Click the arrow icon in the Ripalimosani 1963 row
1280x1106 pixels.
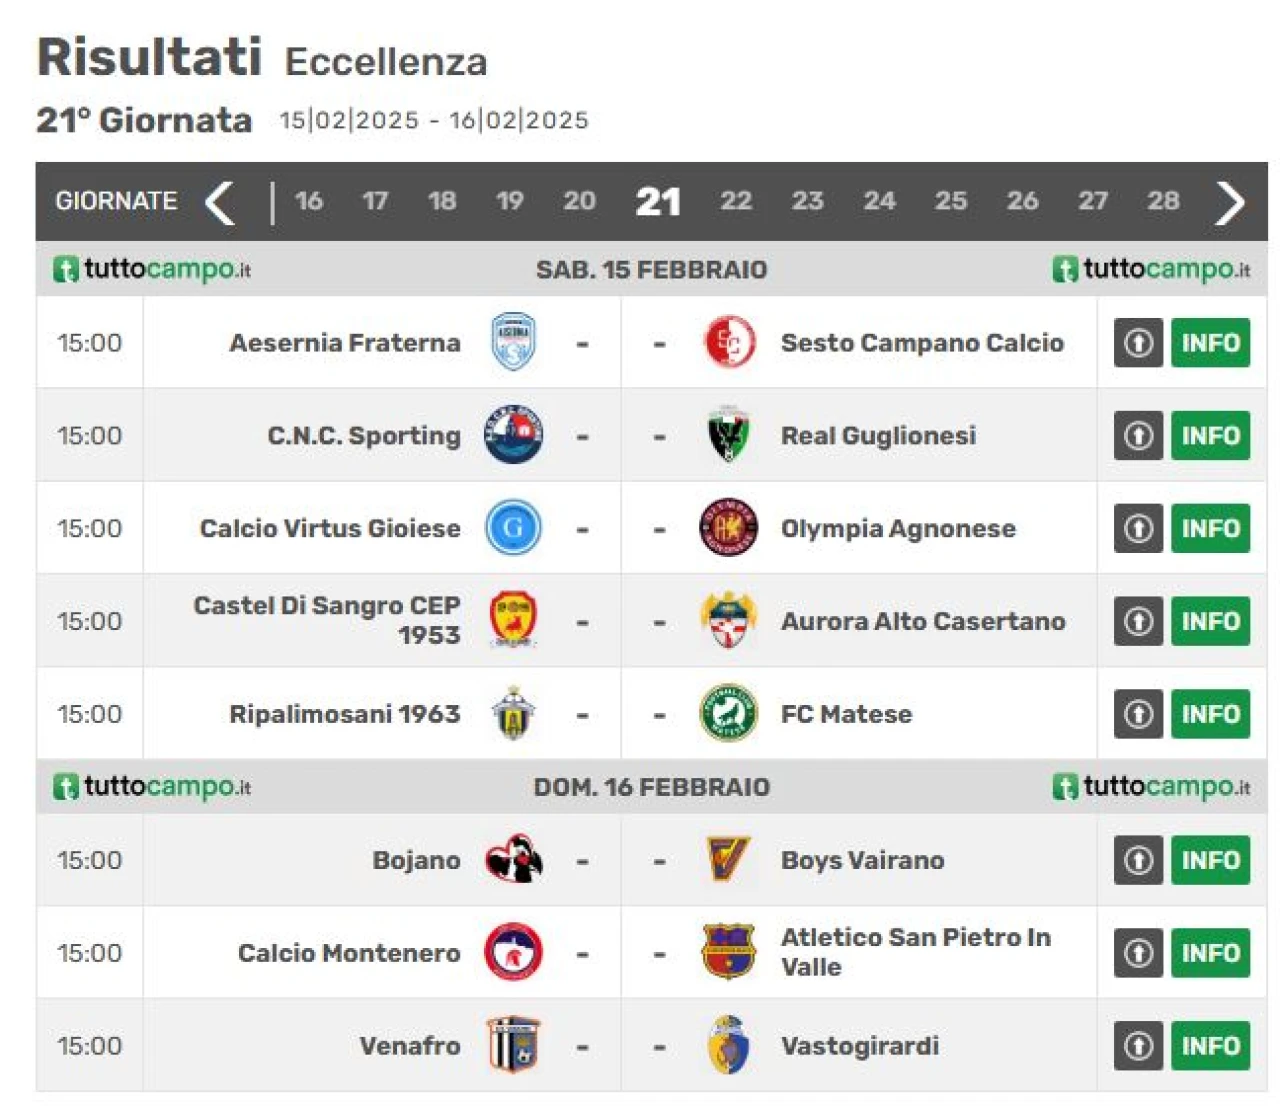coord(1138,714)
